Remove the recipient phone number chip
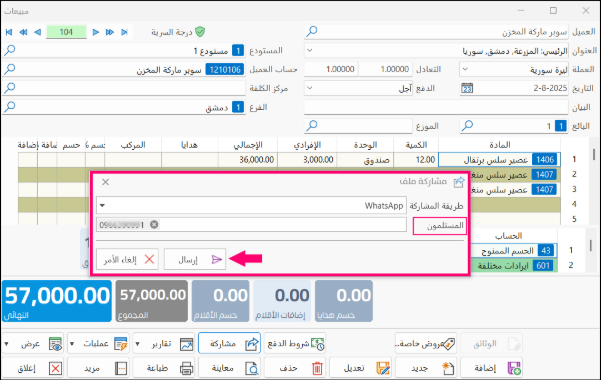 coord(154,225)
